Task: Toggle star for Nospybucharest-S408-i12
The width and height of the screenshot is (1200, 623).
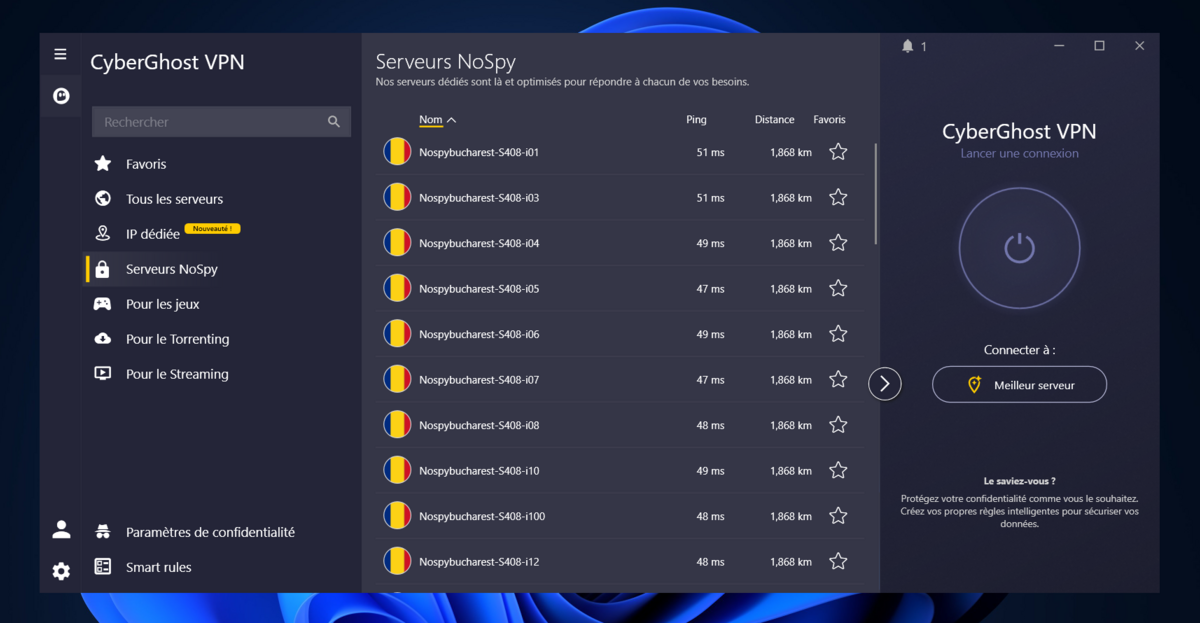Action: point(838,562)
